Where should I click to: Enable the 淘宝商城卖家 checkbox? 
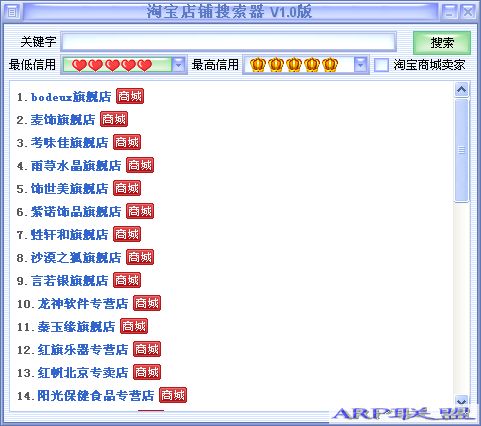click(x=381, y=65)
